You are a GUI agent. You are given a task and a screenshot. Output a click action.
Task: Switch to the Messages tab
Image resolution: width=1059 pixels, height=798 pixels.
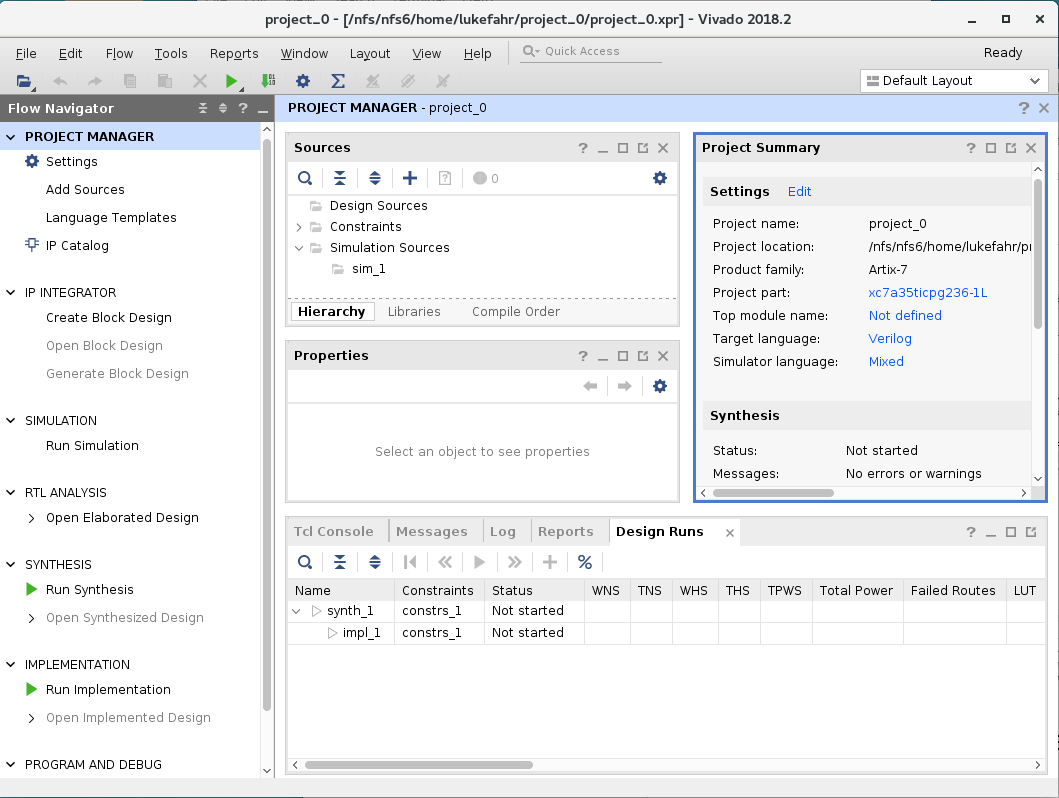pyautogui.click(x=432, y=531)
